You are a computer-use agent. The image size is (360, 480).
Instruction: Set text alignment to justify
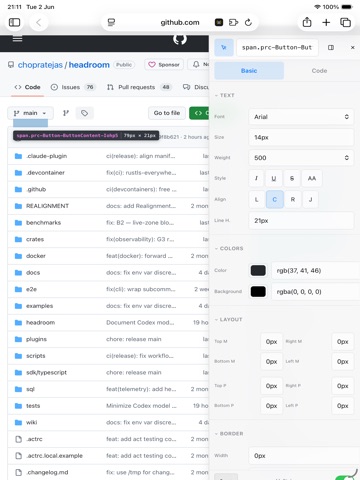[310, 199]
